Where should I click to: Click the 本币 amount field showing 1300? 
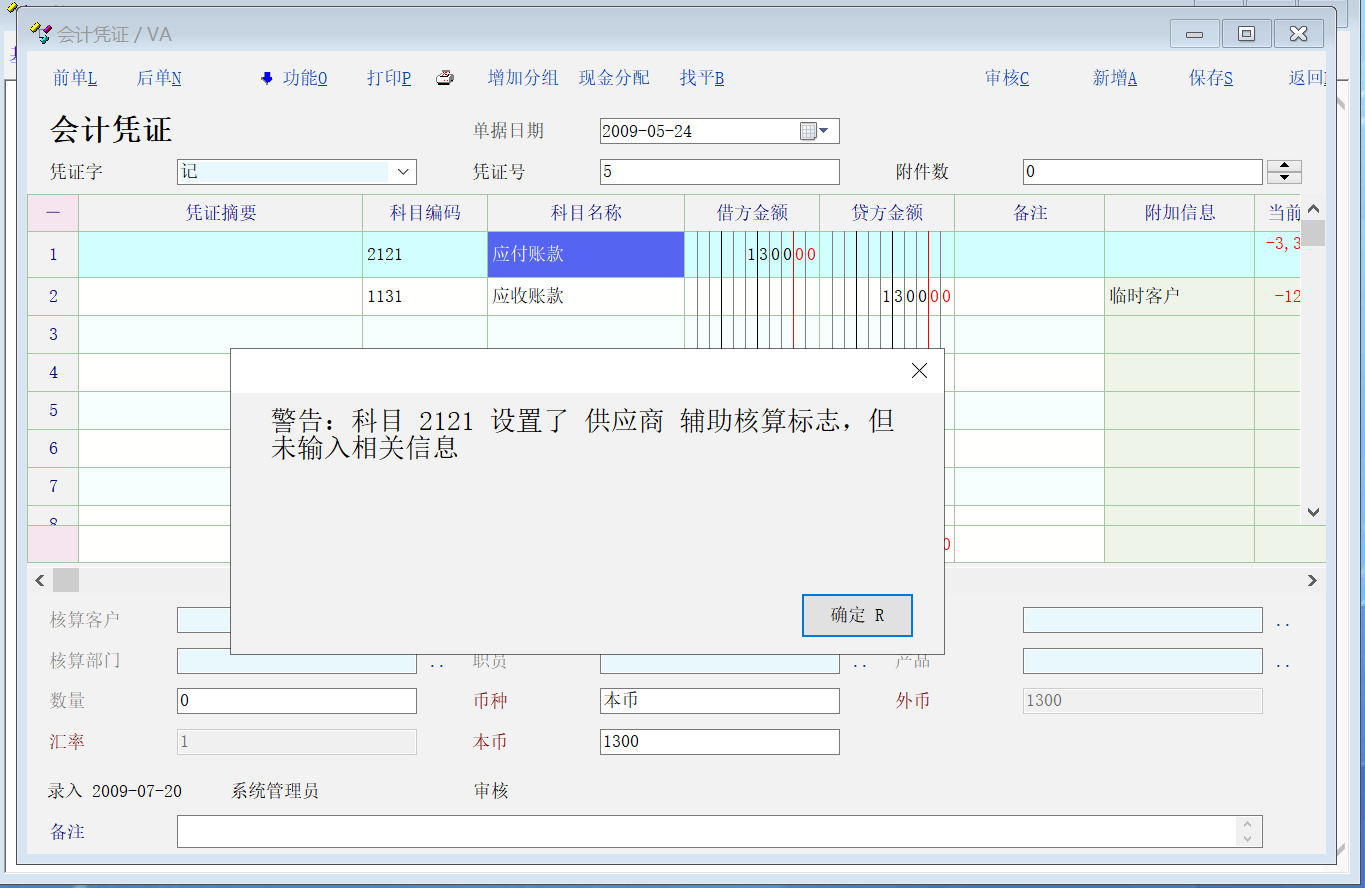tap(720, 742)
